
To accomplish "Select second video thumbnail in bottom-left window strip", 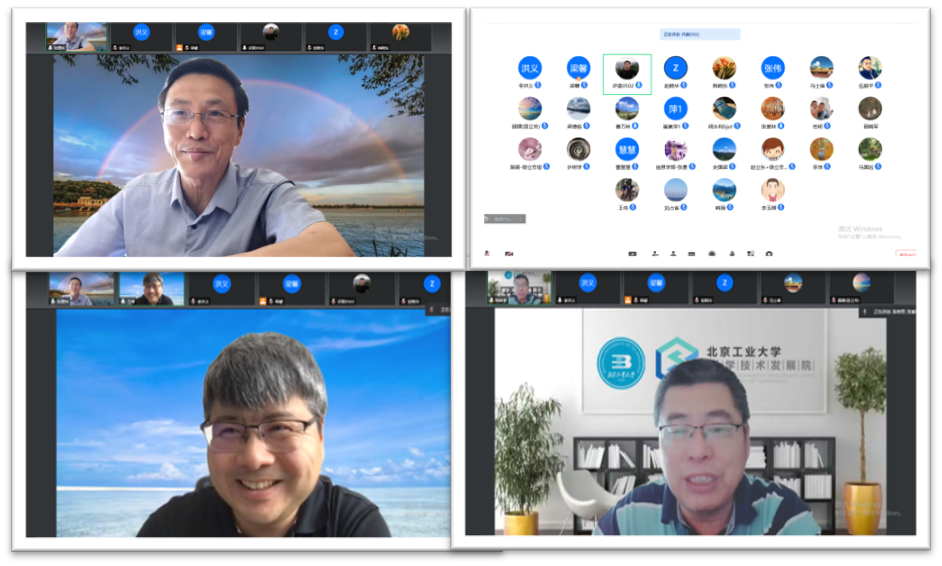I will (152, 288).
